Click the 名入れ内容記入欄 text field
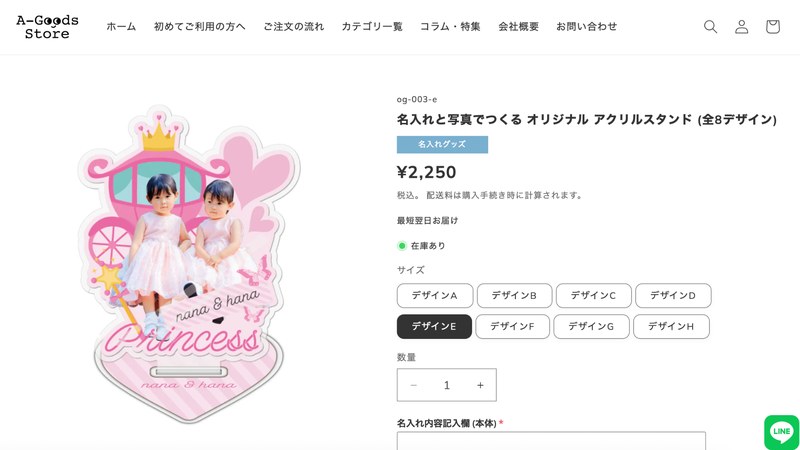Screen dimensions: 800x450 [x=551, y=441]
